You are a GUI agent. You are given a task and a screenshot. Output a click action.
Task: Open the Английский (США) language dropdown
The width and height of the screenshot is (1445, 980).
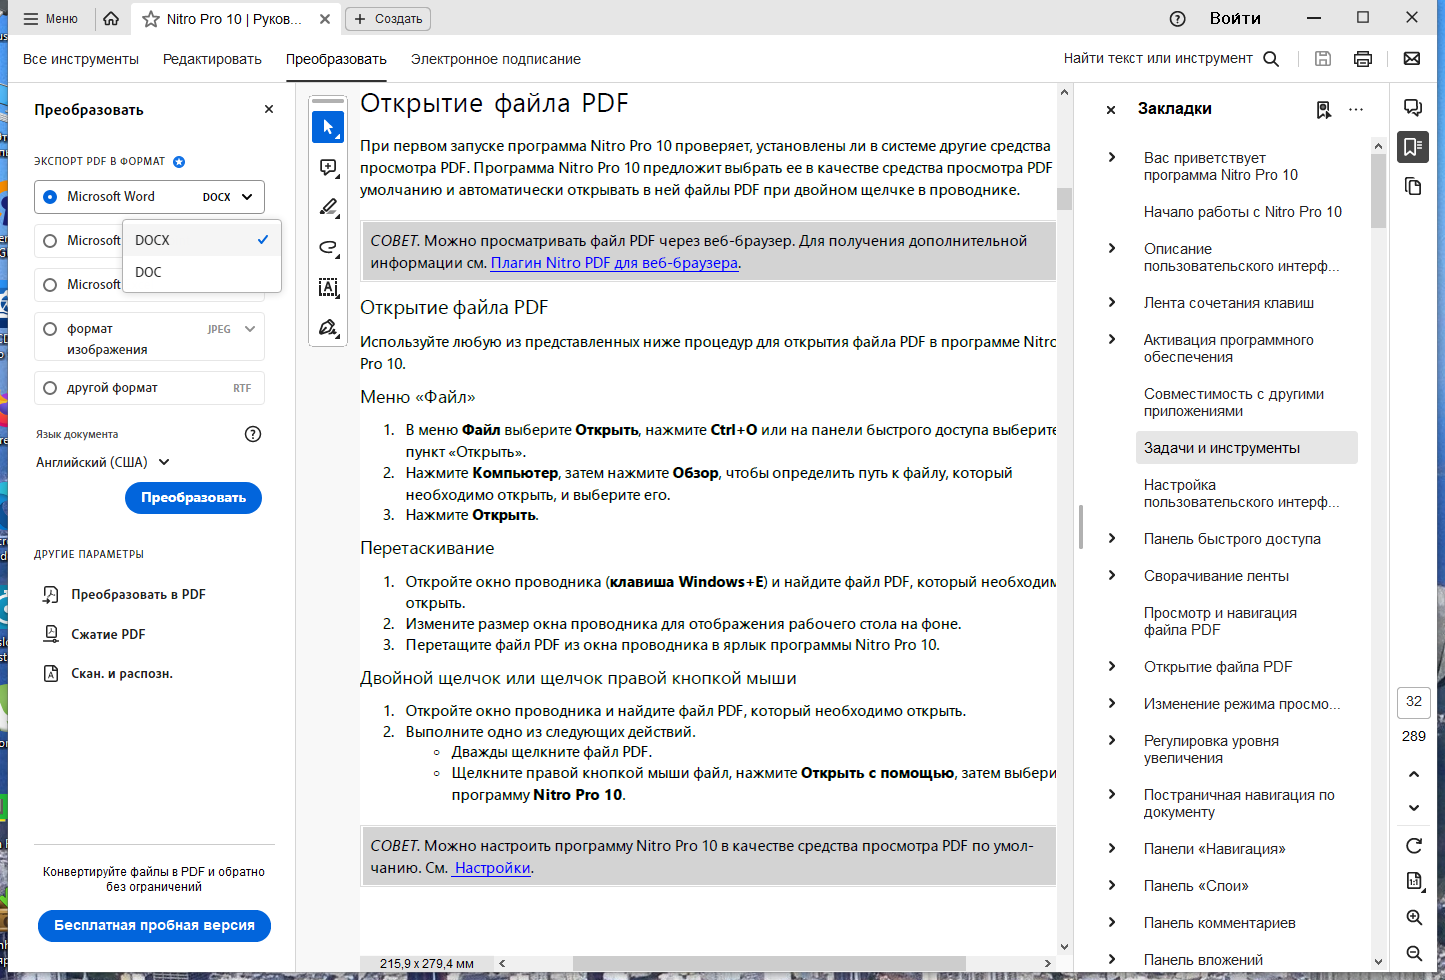click(x=103, y=462)
